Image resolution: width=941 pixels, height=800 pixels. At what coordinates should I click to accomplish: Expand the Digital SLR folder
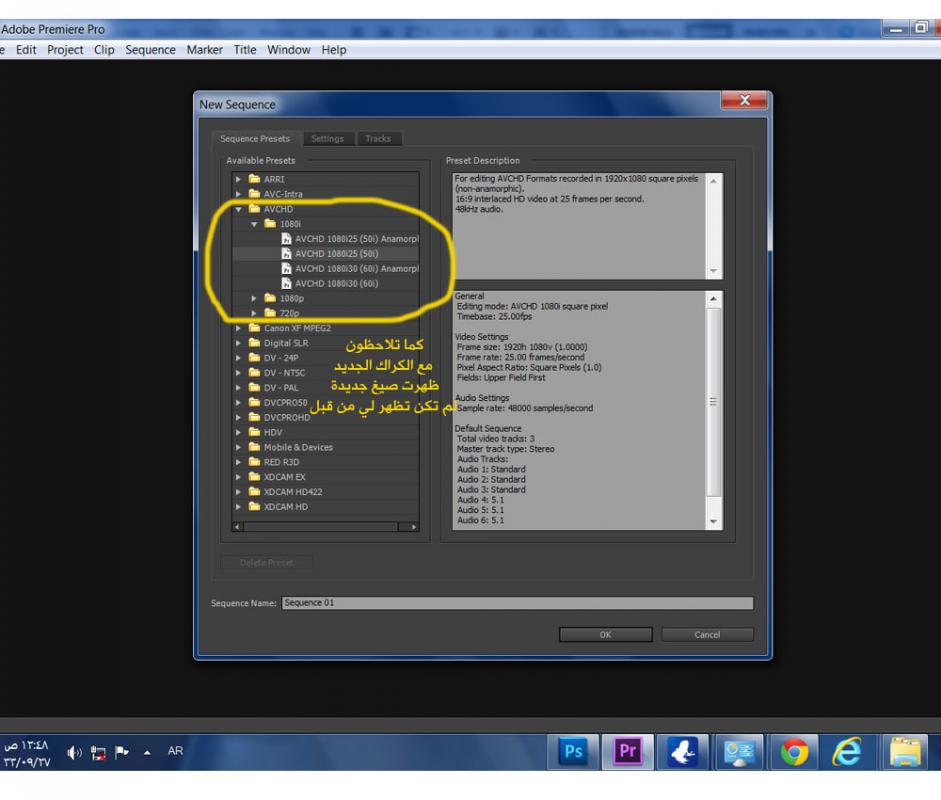click(x=238, y=343)
